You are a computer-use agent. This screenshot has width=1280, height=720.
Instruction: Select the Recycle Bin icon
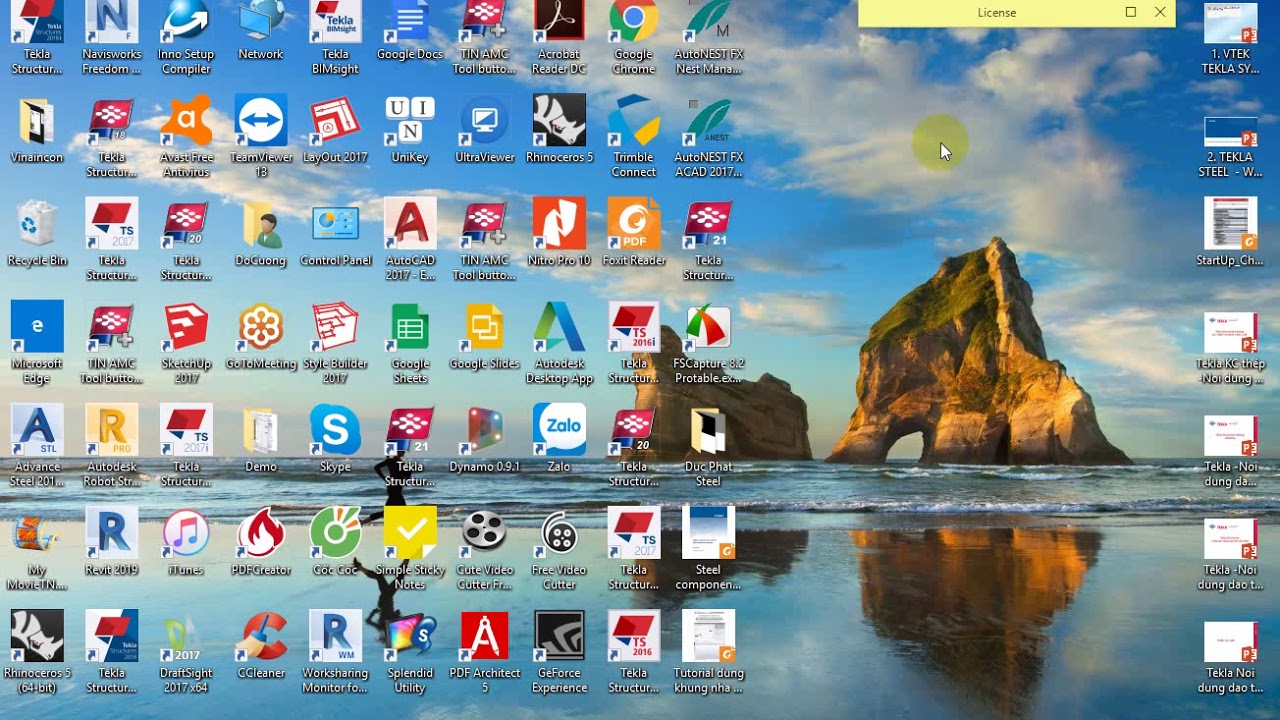(37, 233)
